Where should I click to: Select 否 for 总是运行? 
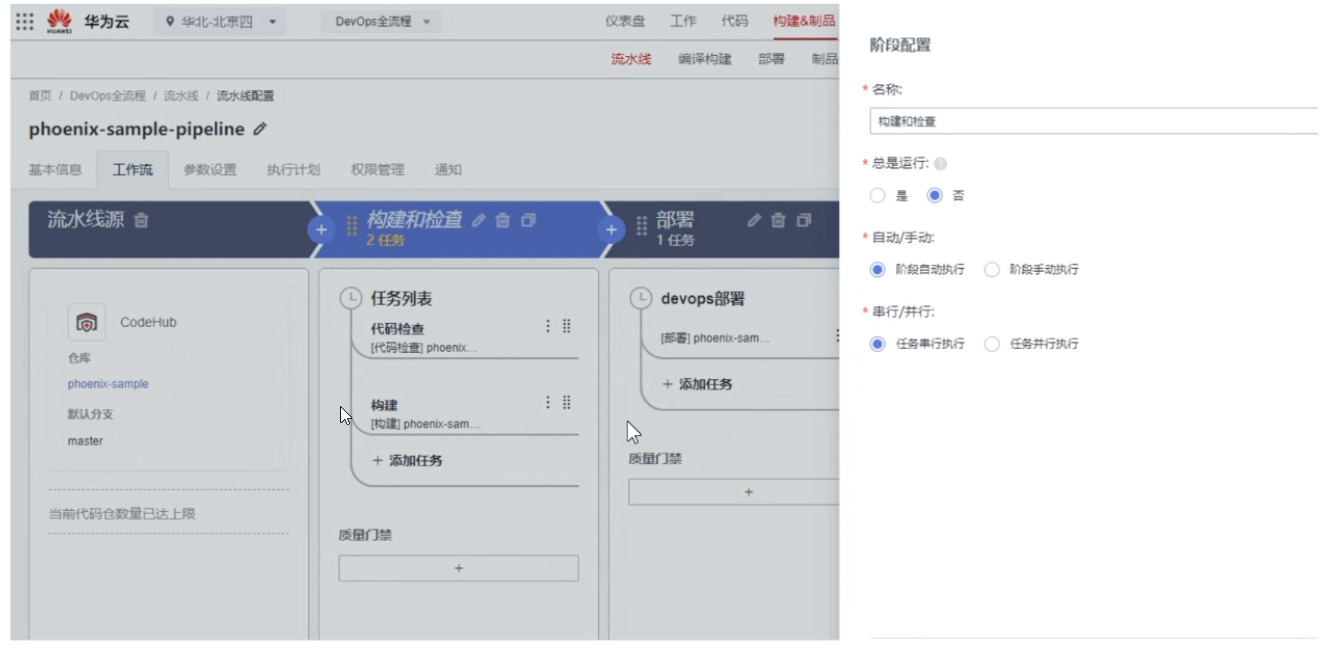935,196
